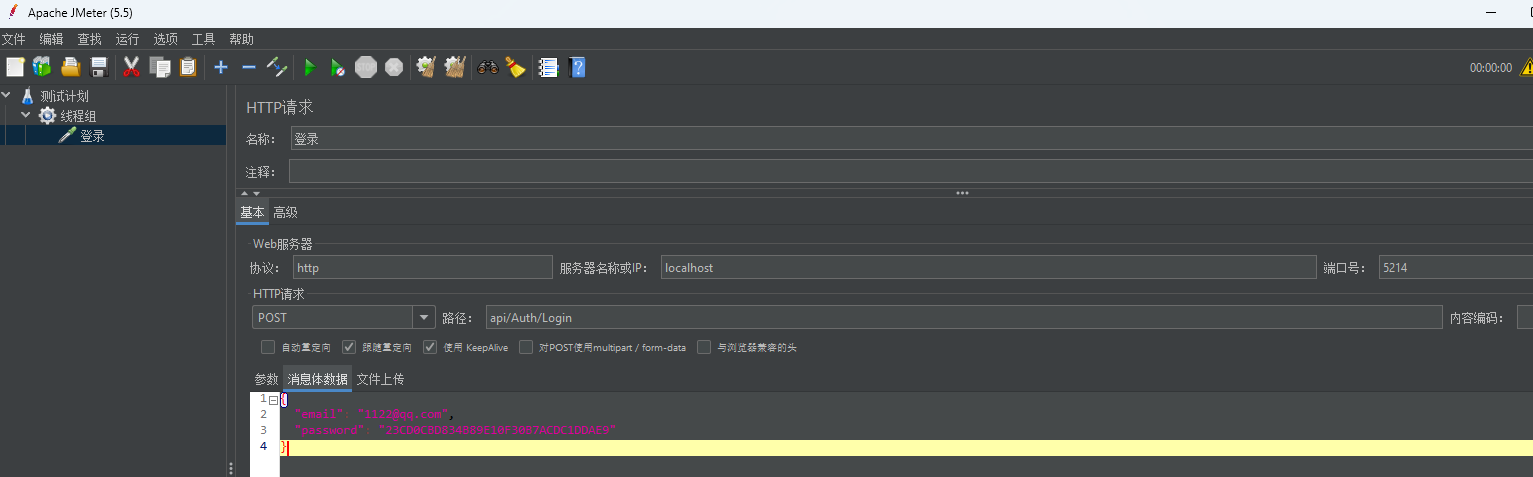Click the warning triangle log indicator

tap(1526, 67)
